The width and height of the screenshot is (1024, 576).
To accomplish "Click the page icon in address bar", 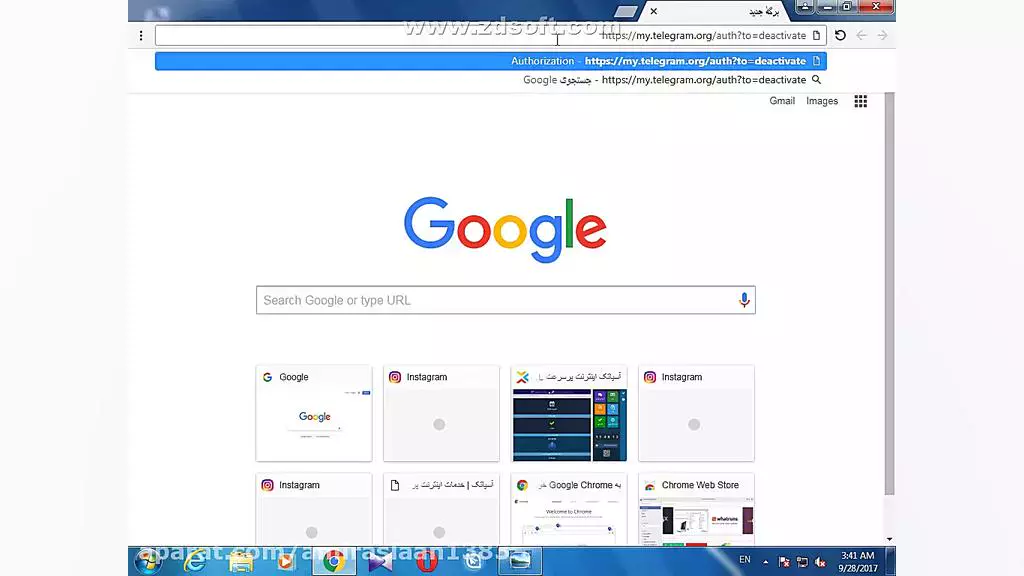I will (x=816, y=35).
